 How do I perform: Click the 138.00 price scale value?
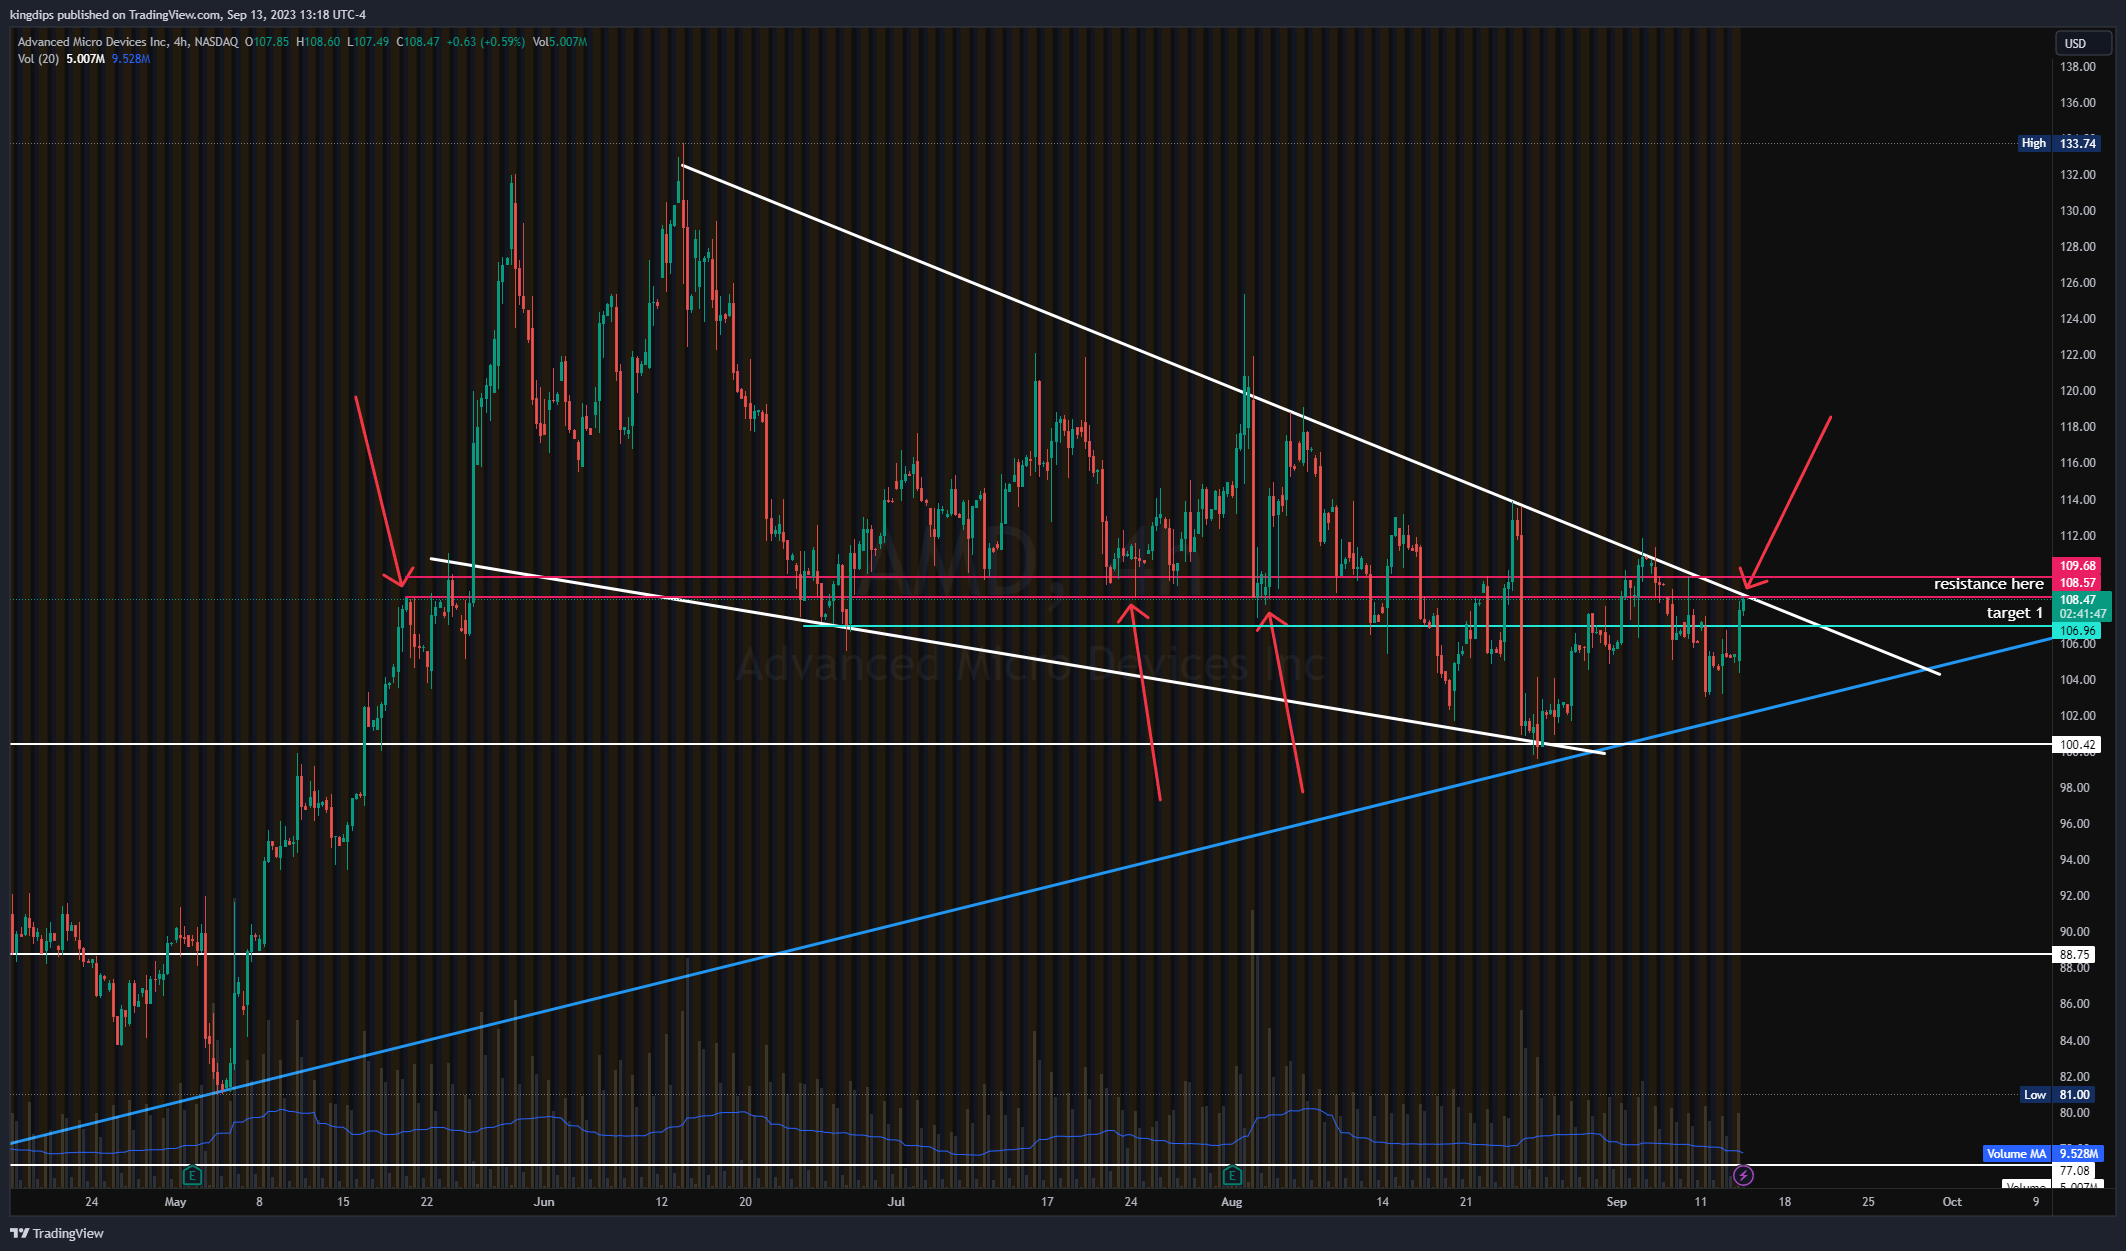coord(2077,67)
